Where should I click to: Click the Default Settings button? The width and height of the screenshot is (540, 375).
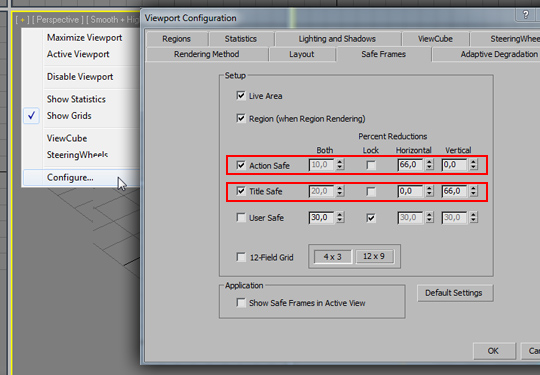[x=455, y=293]
